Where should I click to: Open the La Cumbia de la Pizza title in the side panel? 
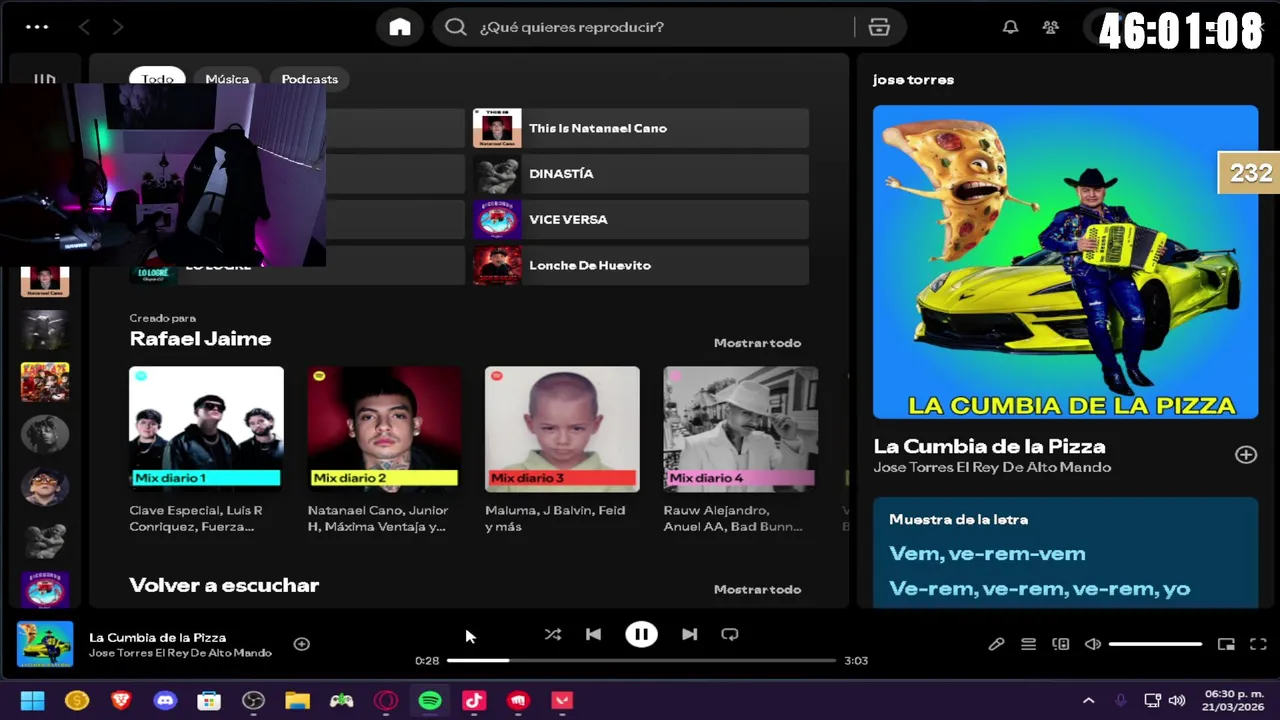pyautogui.click(x=989, y=446)
